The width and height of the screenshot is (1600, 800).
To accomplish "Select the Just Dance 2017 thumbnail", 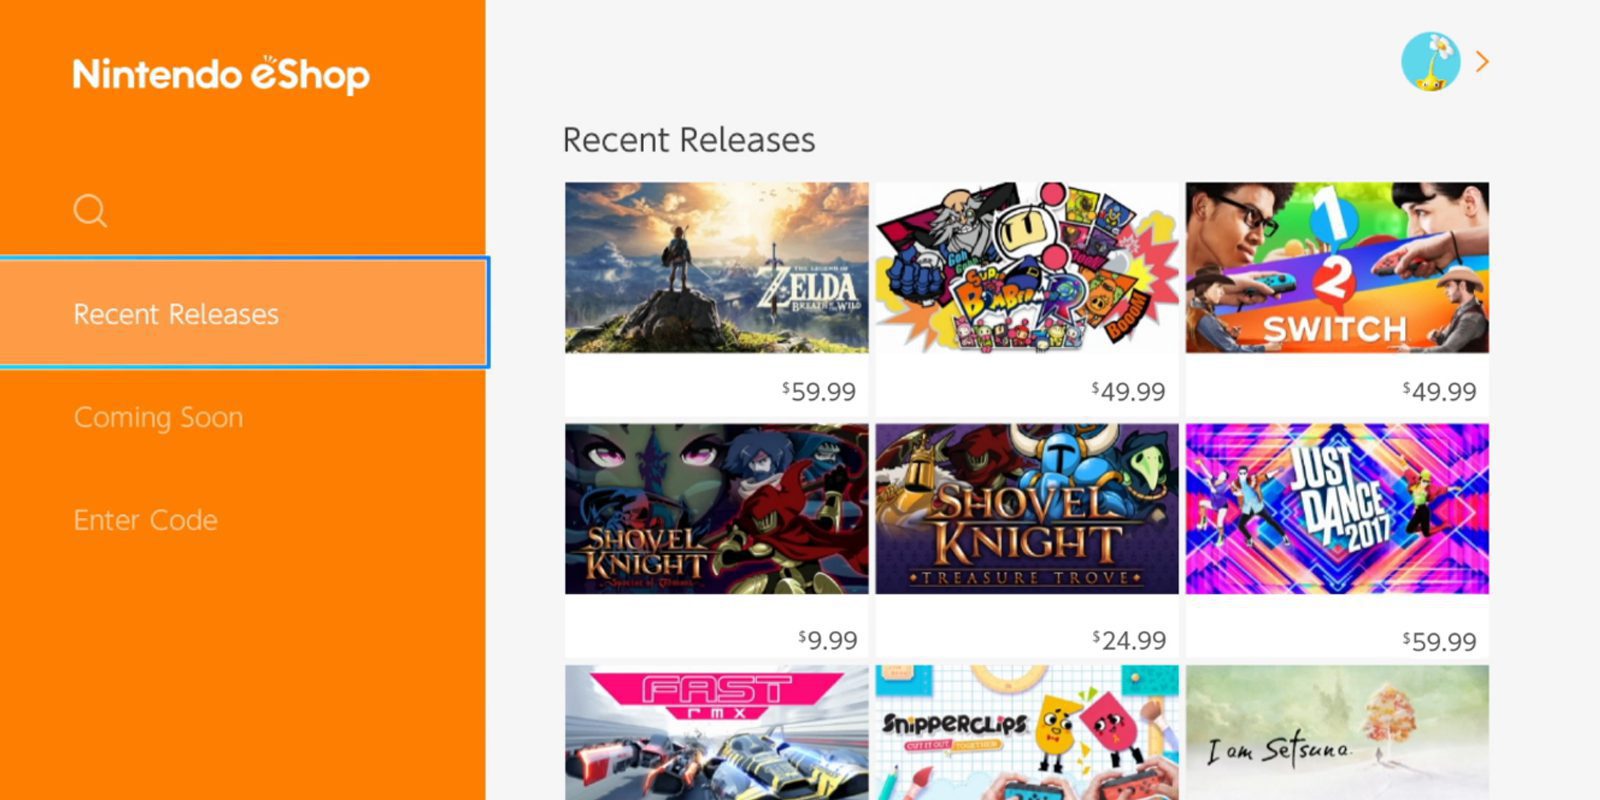I will [x=1337, y=509].
